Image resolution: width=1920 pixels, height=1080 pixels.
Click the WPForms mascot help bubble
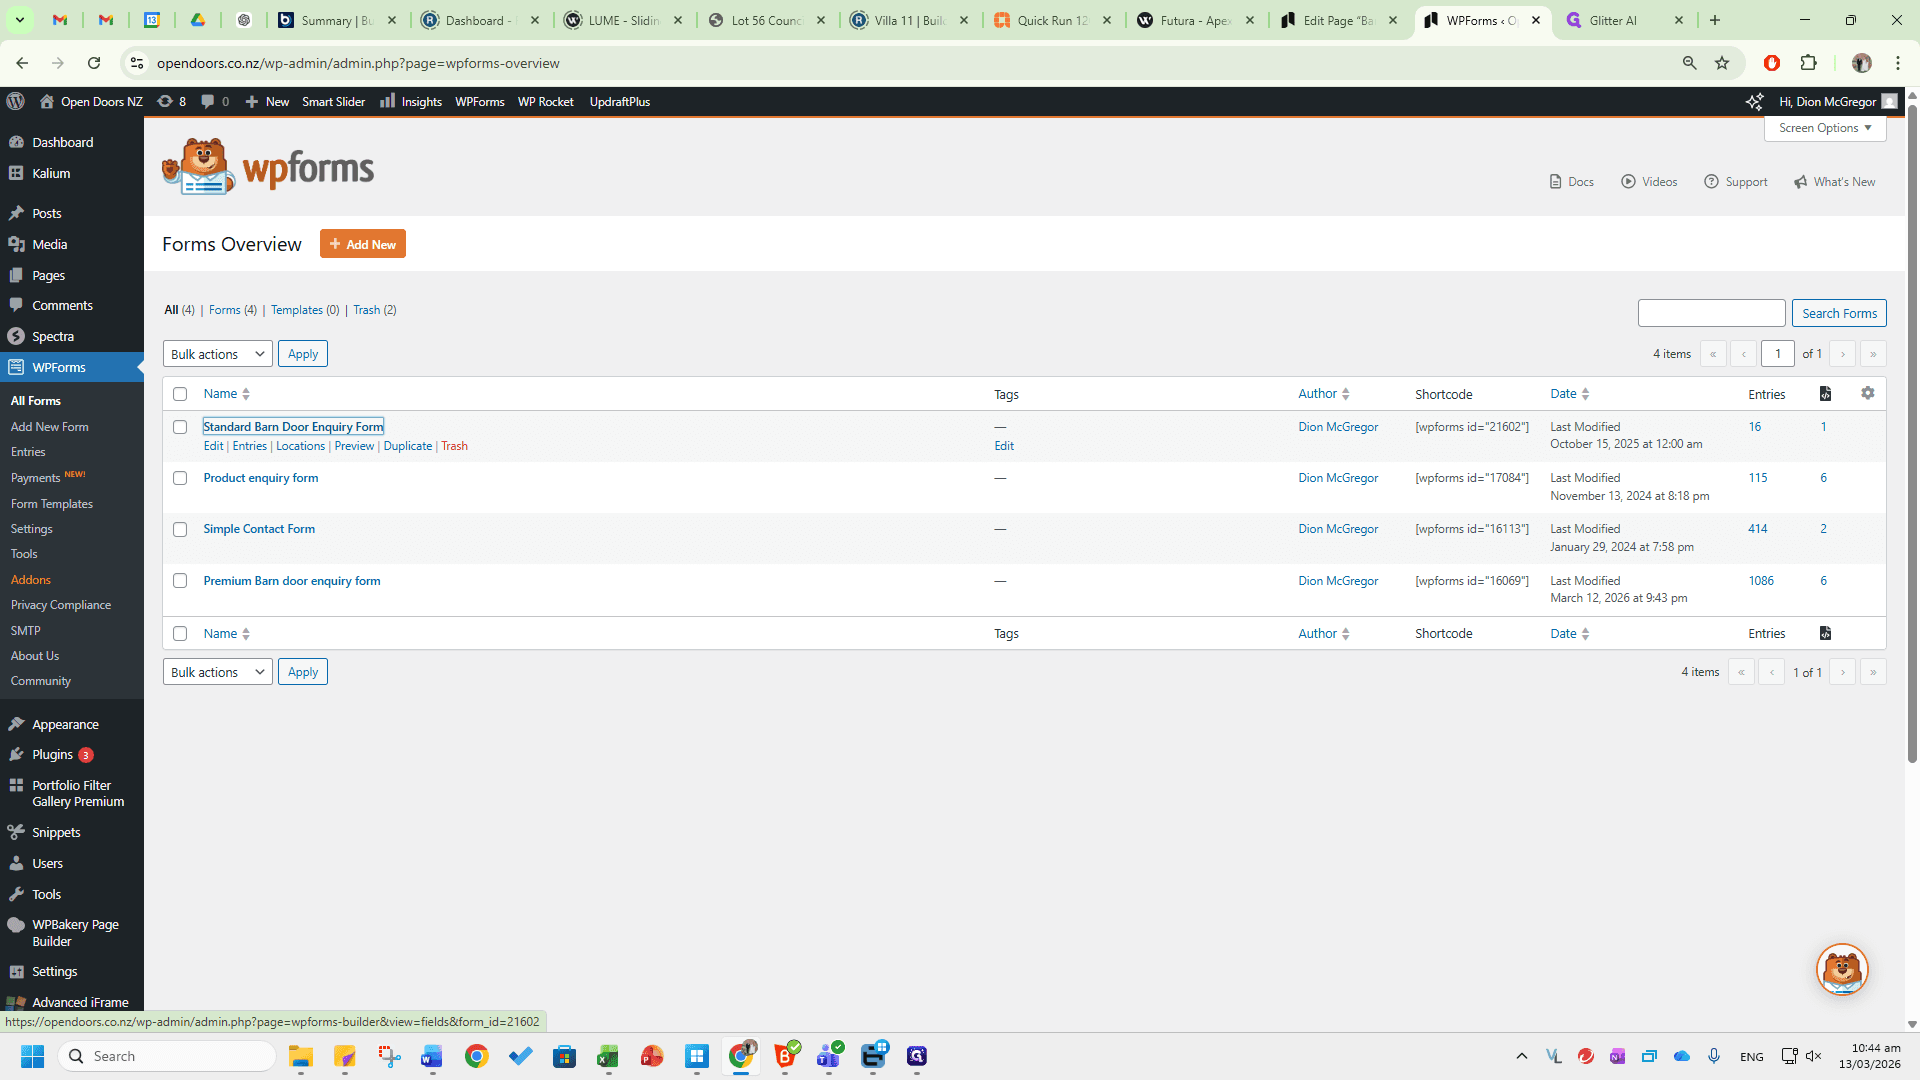[x=1842, y=970]
